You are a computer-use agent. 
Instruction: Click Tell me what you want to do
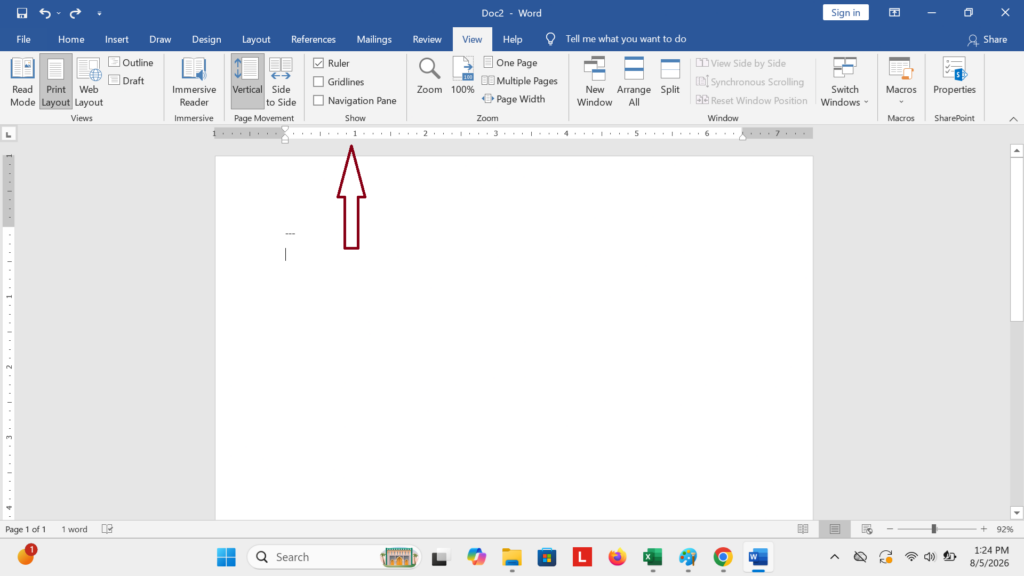625,39
